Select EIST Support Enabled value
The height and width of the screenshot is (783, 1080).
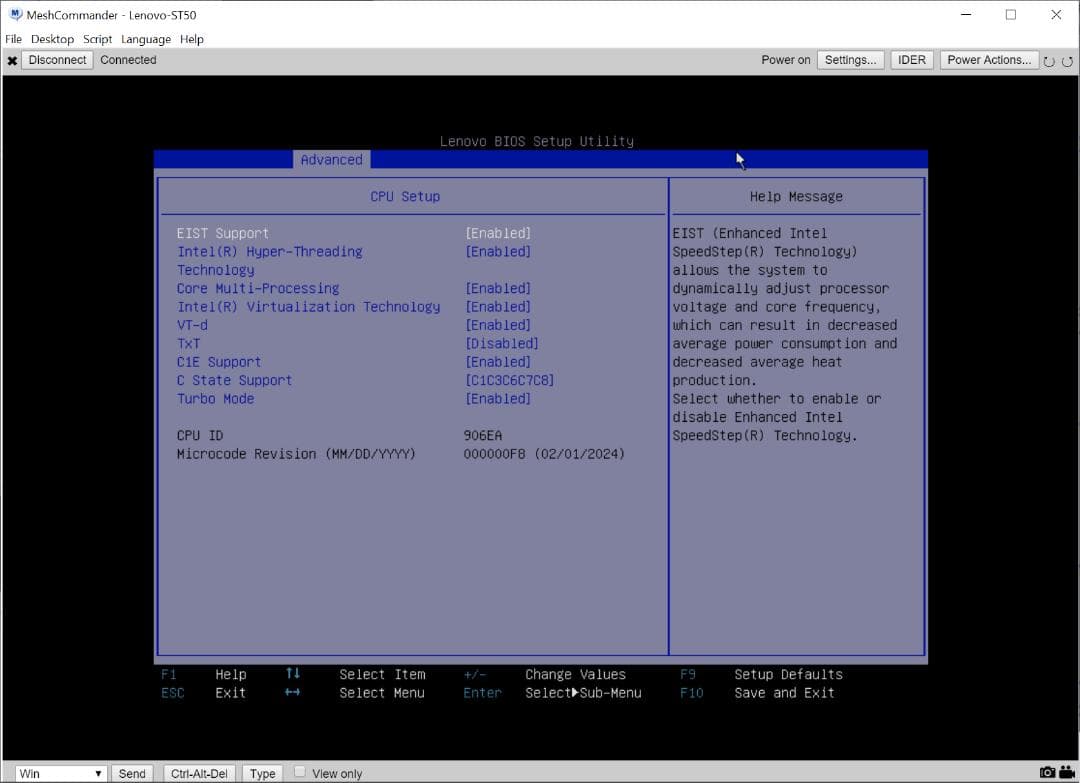[x=498, y=232]
